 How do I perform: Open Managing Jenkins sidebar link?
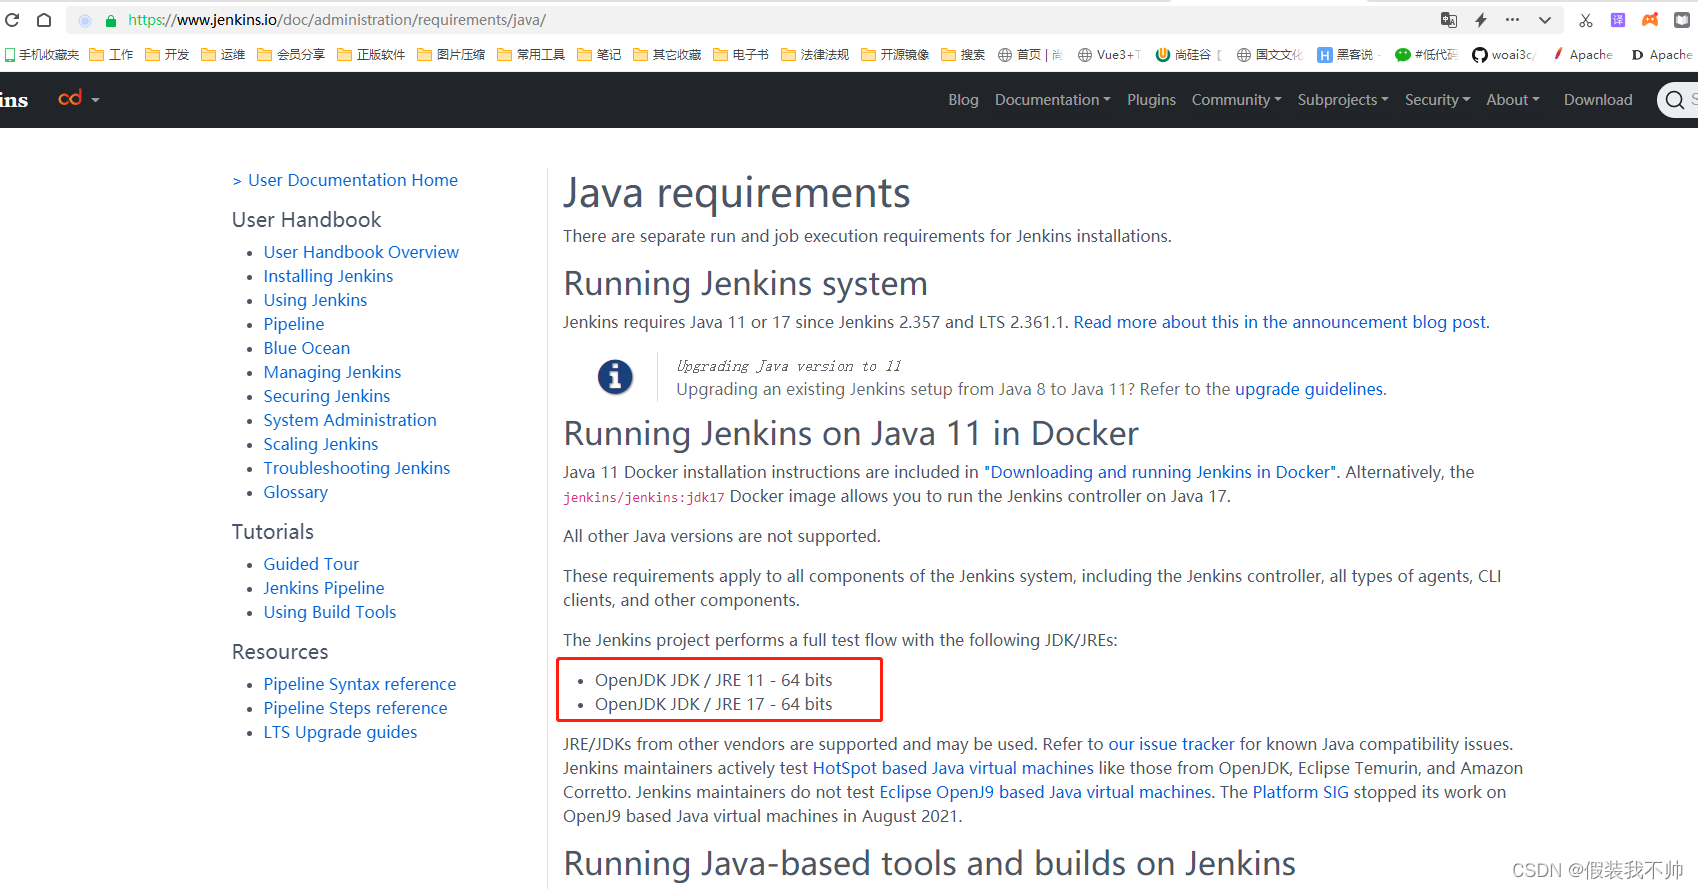click(x=332, y=372)
